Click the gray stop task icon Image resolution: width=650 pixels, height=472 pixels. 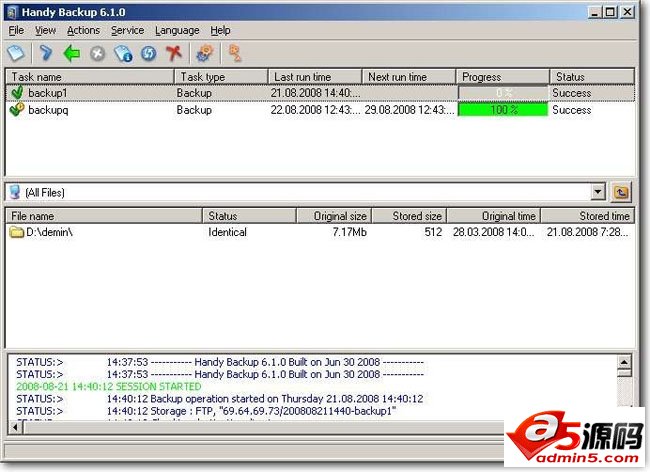(x=97, y=53)
